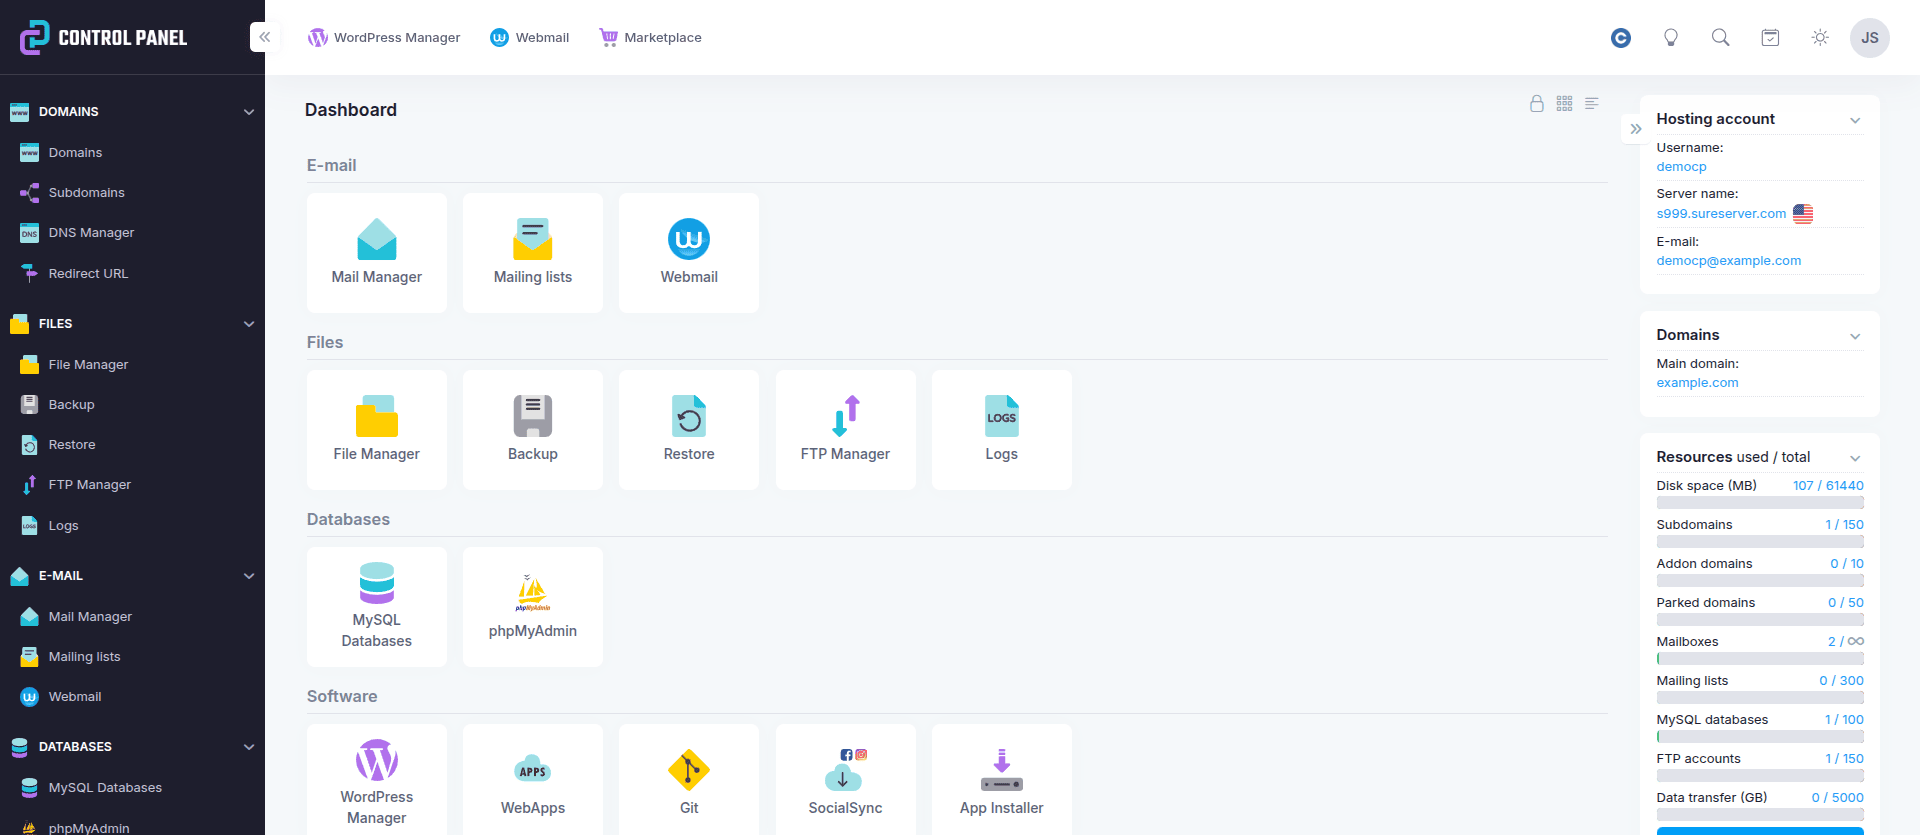Open the JS user avatar menu
Screen dimensions: 1920x835
(x=1869, y=38)
